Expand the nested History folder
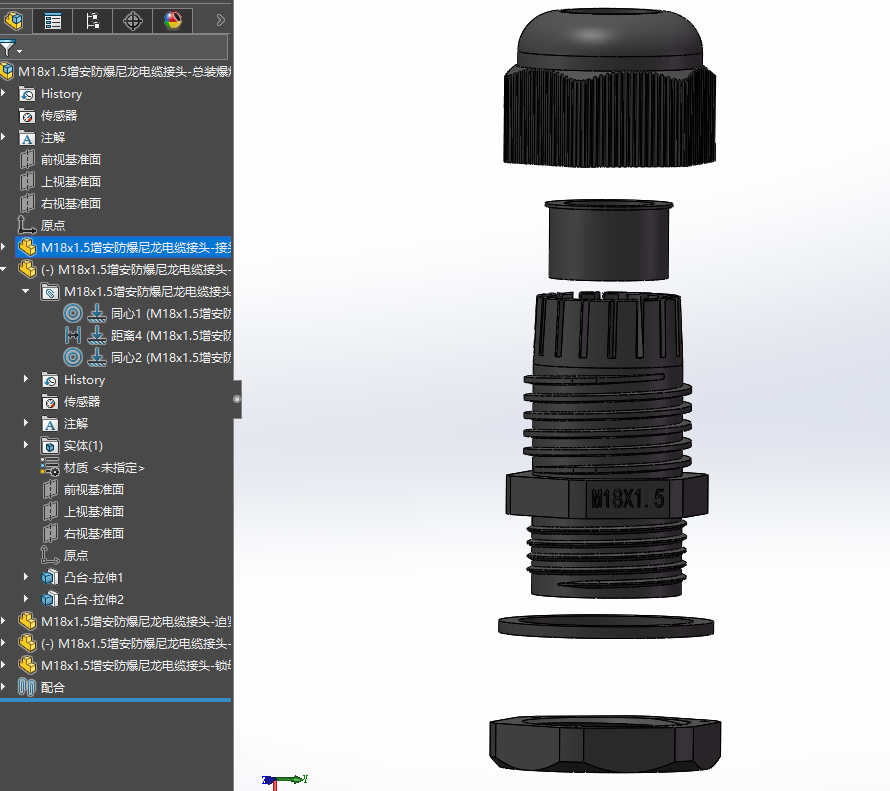 (x=26, y=378)
